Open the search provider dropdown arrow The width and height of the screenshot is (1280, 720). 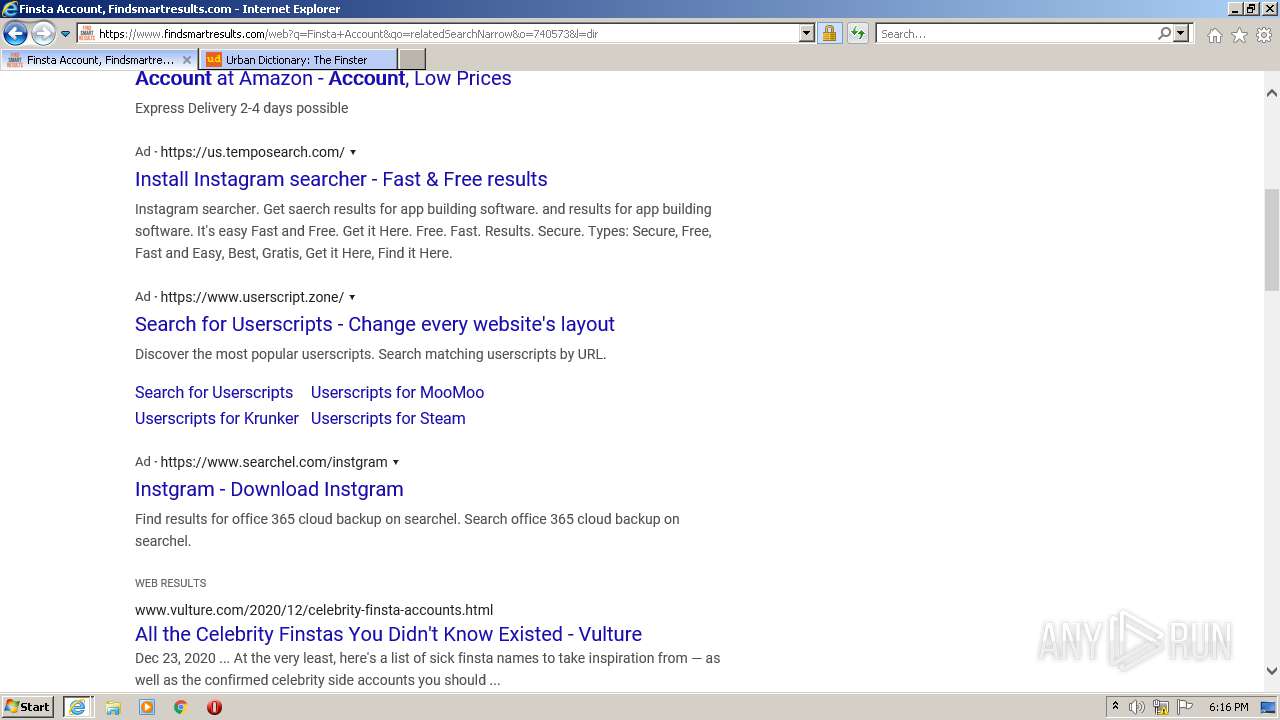(x=1181, y=33)
